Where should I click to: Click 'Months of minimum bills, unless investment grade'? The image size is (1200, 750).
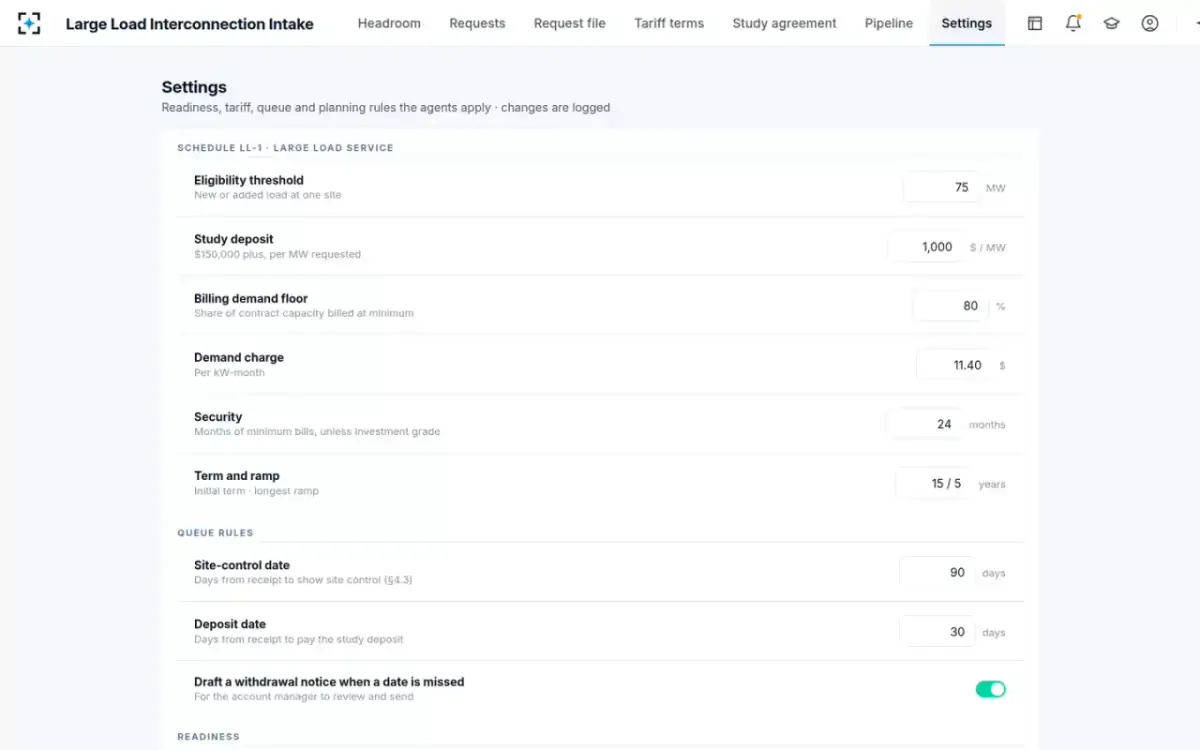317,432
